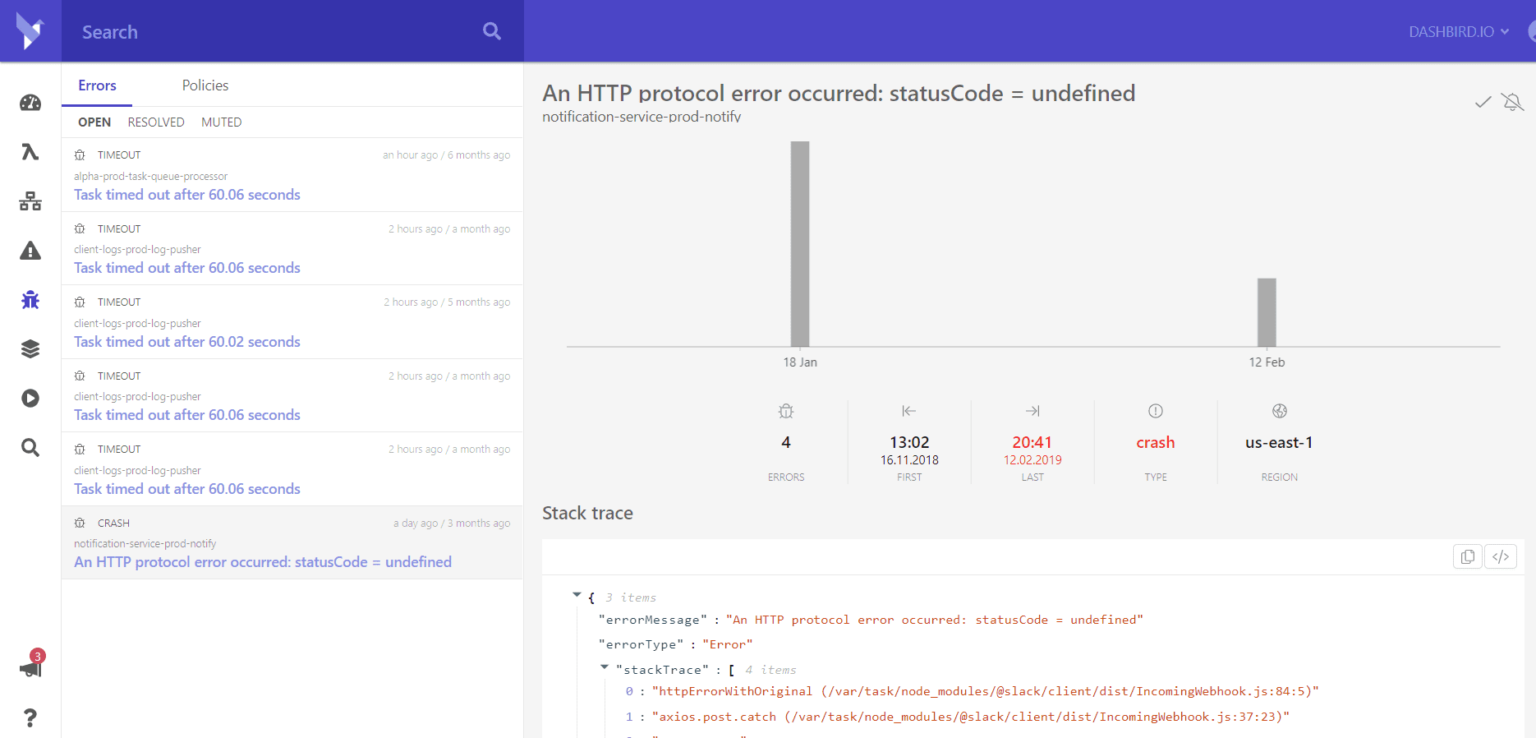The width and height of the screenshot is (1536, 738).
Task: View the alerts warning icon
Action: click(x=30, y=250)
